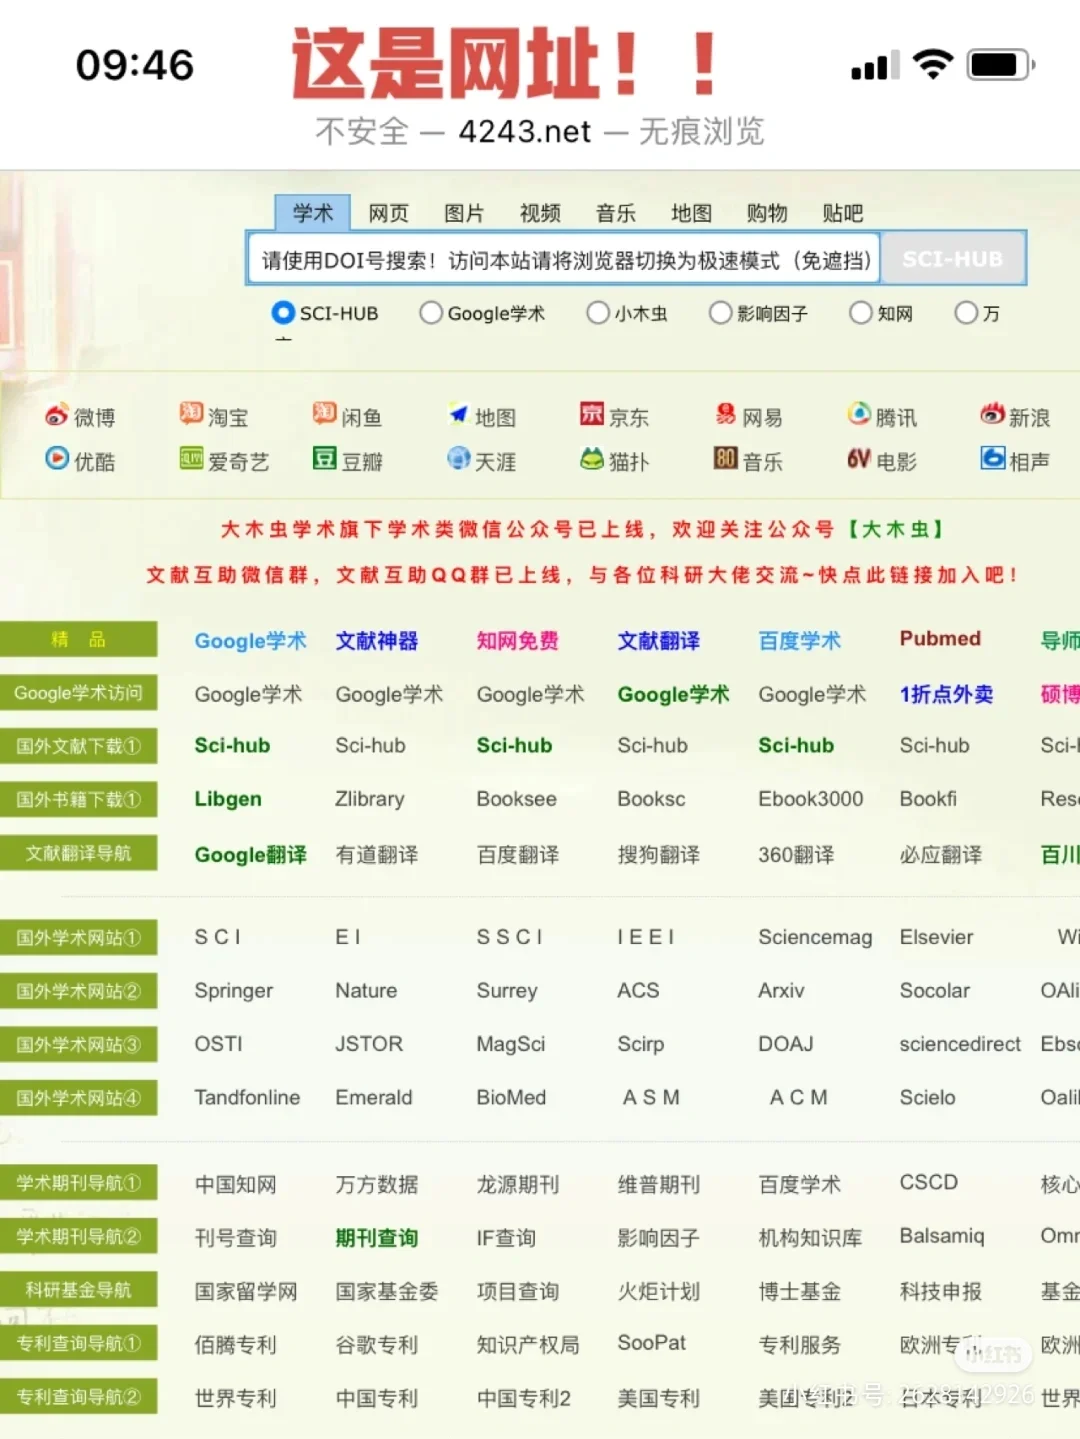Open the 文献神器 link in 精品 row
Image resolution: width=1080 pixels, height=1439 pixels.
tap(377, 640)
